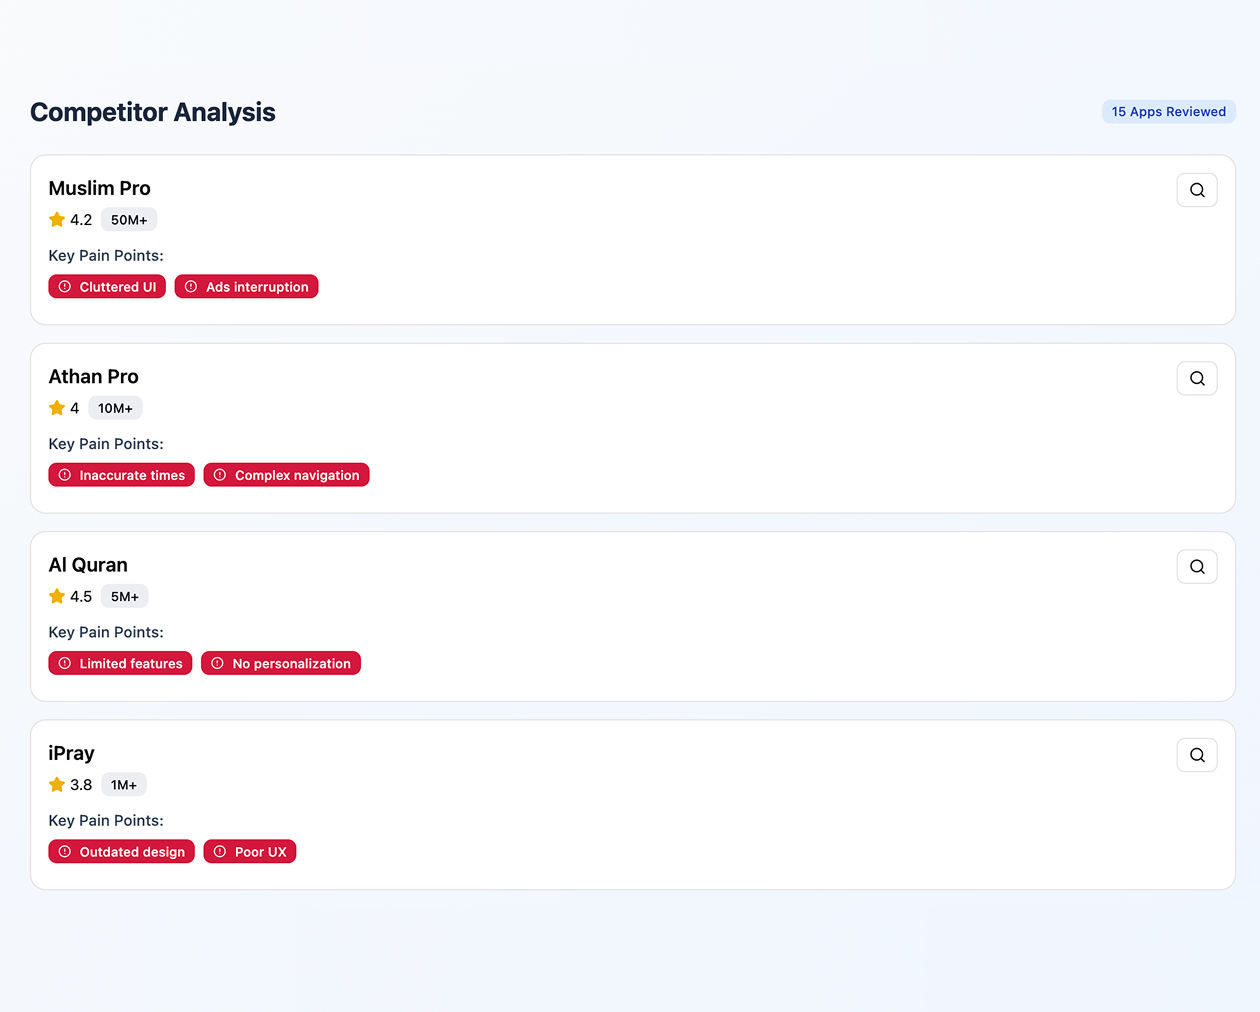The height and width of the screenshot is (1012, 1260).
Task: Click the 50M+ downloads badge
Action: point(129,220)
